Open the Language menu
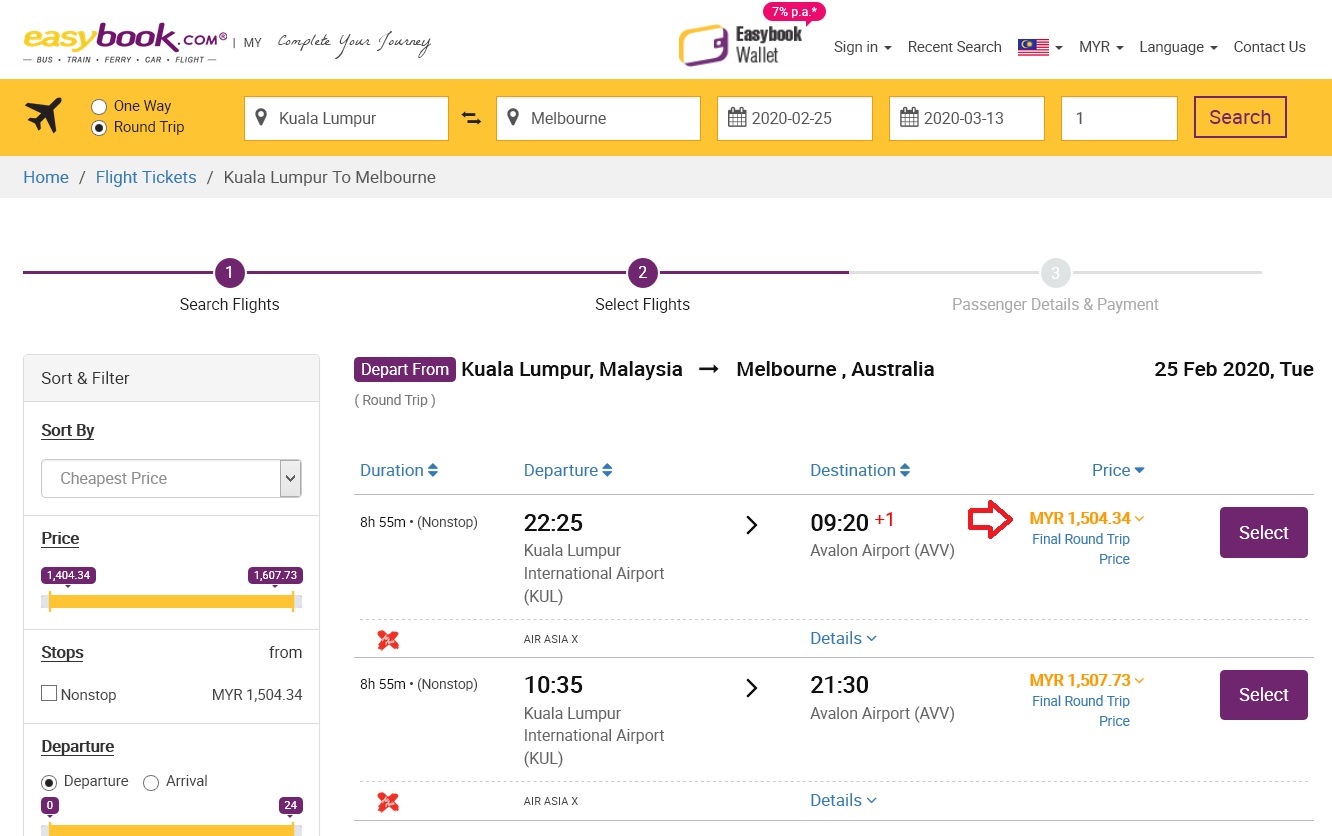Screen dimensions: 1332x836 tap(1178, 47)
